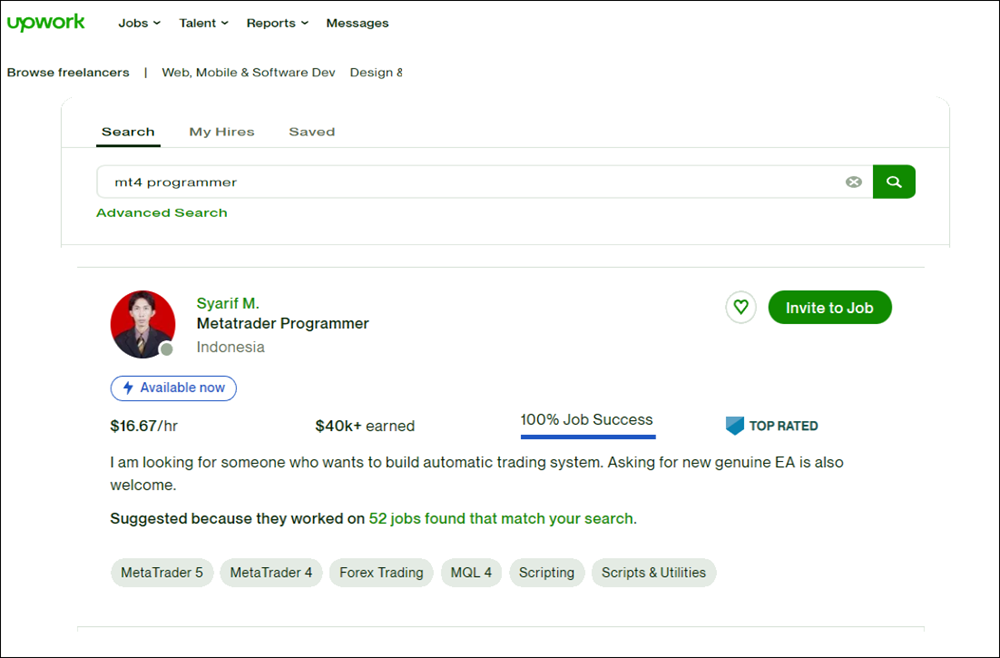1000x658 pixels.
Task: Open the Advanced Search link
Action: pos(162,213)
